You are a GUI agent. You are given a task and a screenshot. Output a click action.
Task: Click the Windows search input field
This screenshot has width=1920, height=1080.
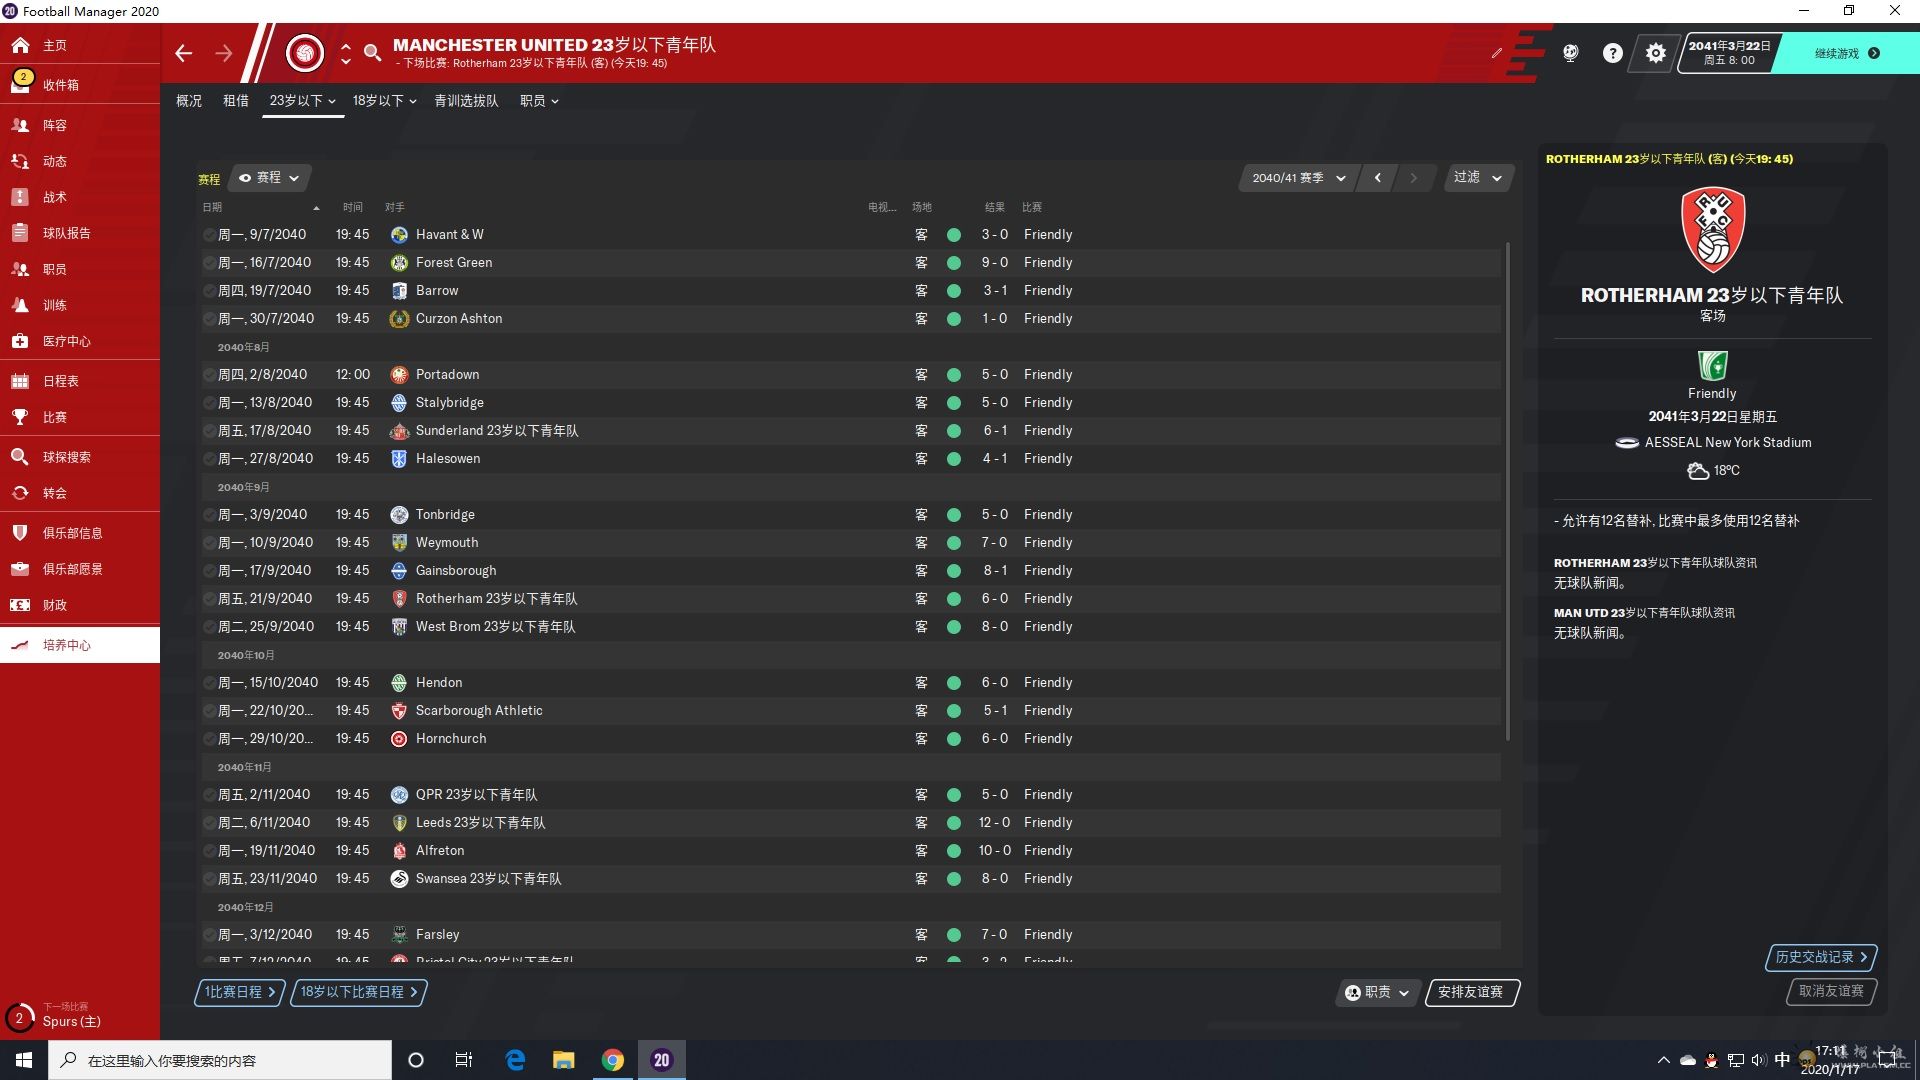[220, 1060]
